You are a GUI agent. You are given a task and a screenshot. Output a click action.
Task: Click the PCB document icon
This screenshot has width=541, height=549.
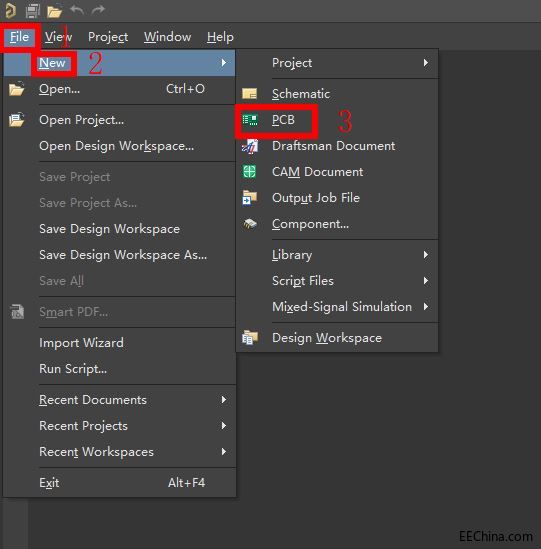coord(250,120)
